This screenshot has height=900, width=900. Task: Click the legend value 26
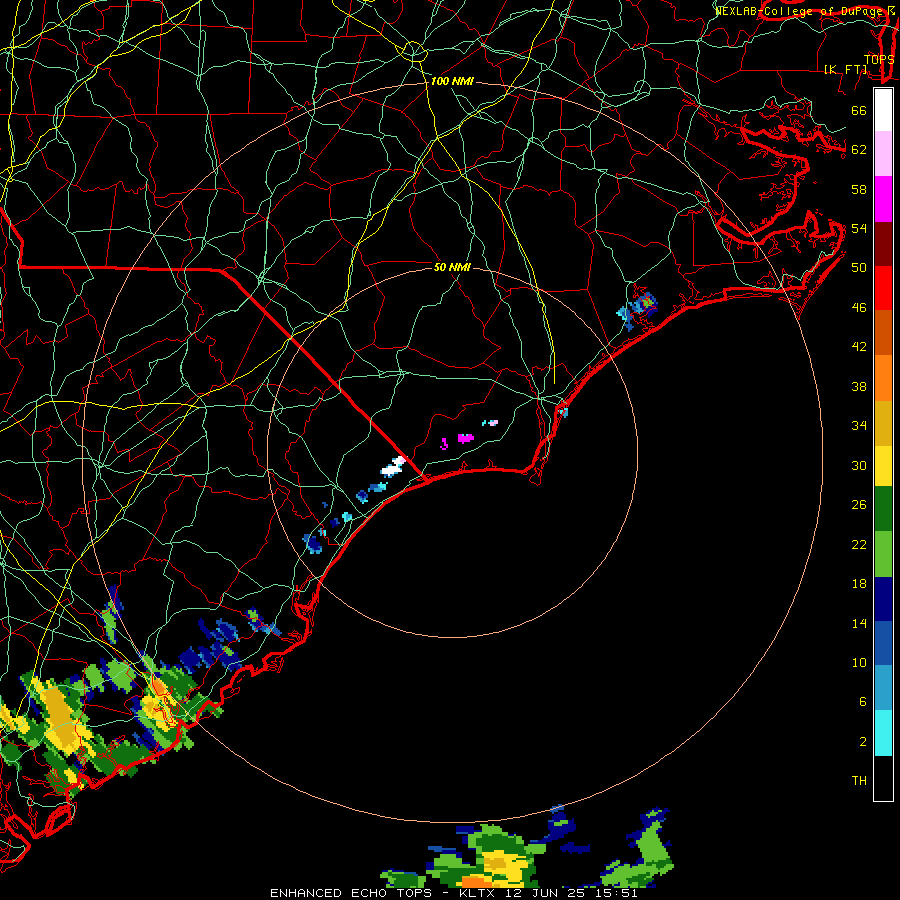pyautogui.click(x=859, y=505)
